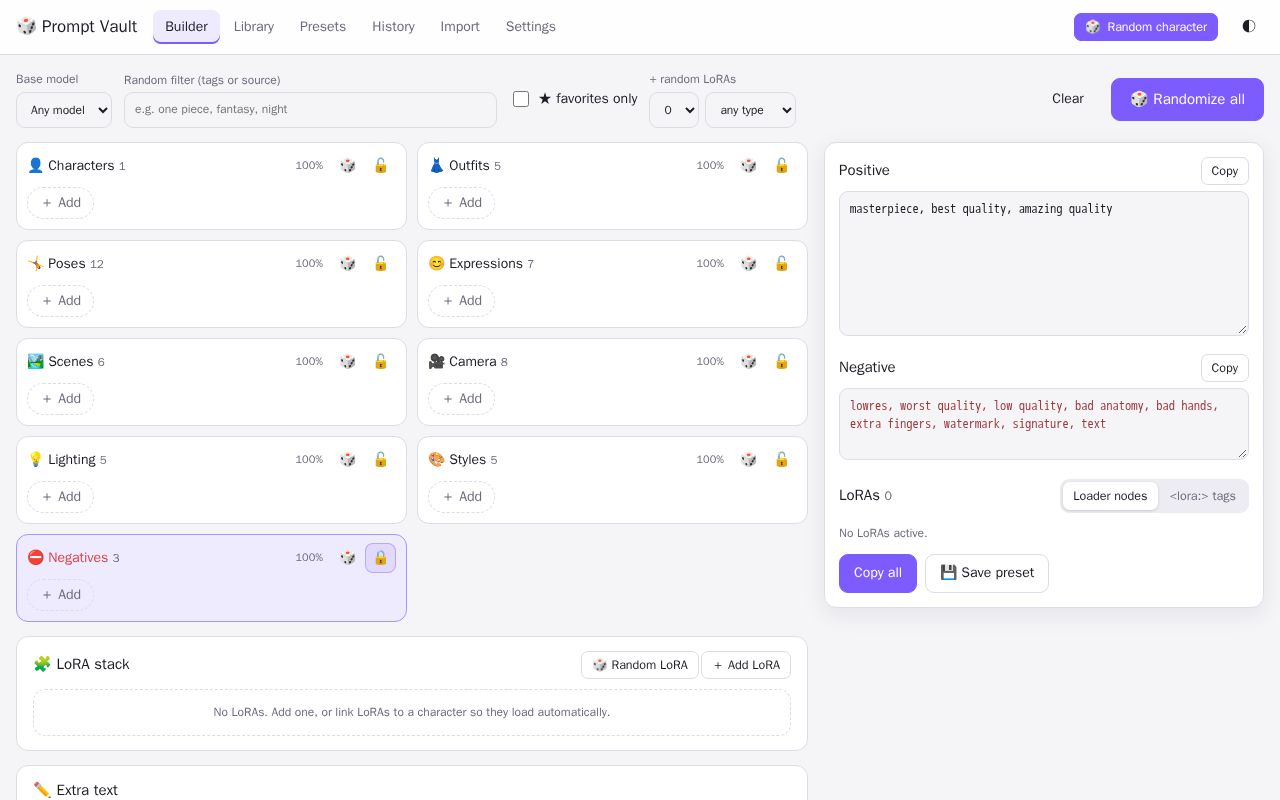
Task: Select Loader nodes LoRA mode
Action: (x=1110, y=496)
